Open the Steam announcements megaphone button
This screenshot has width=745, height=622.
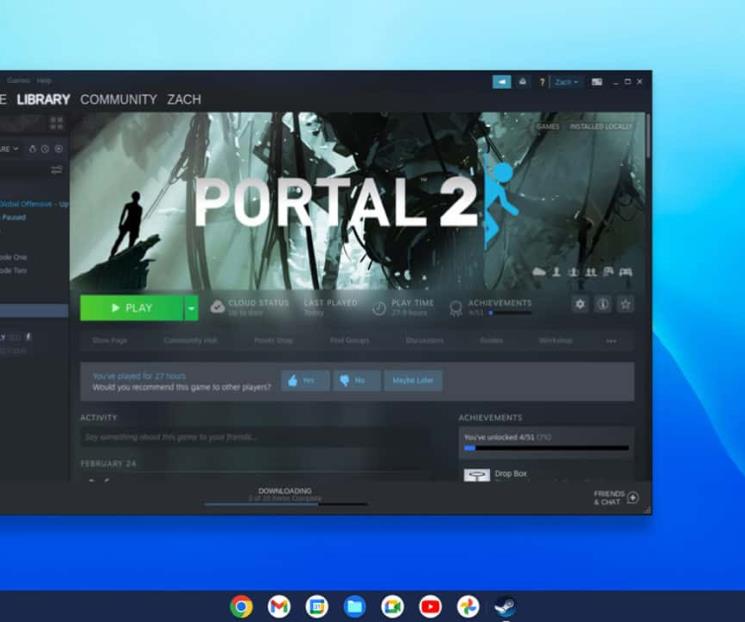point(502,82)
